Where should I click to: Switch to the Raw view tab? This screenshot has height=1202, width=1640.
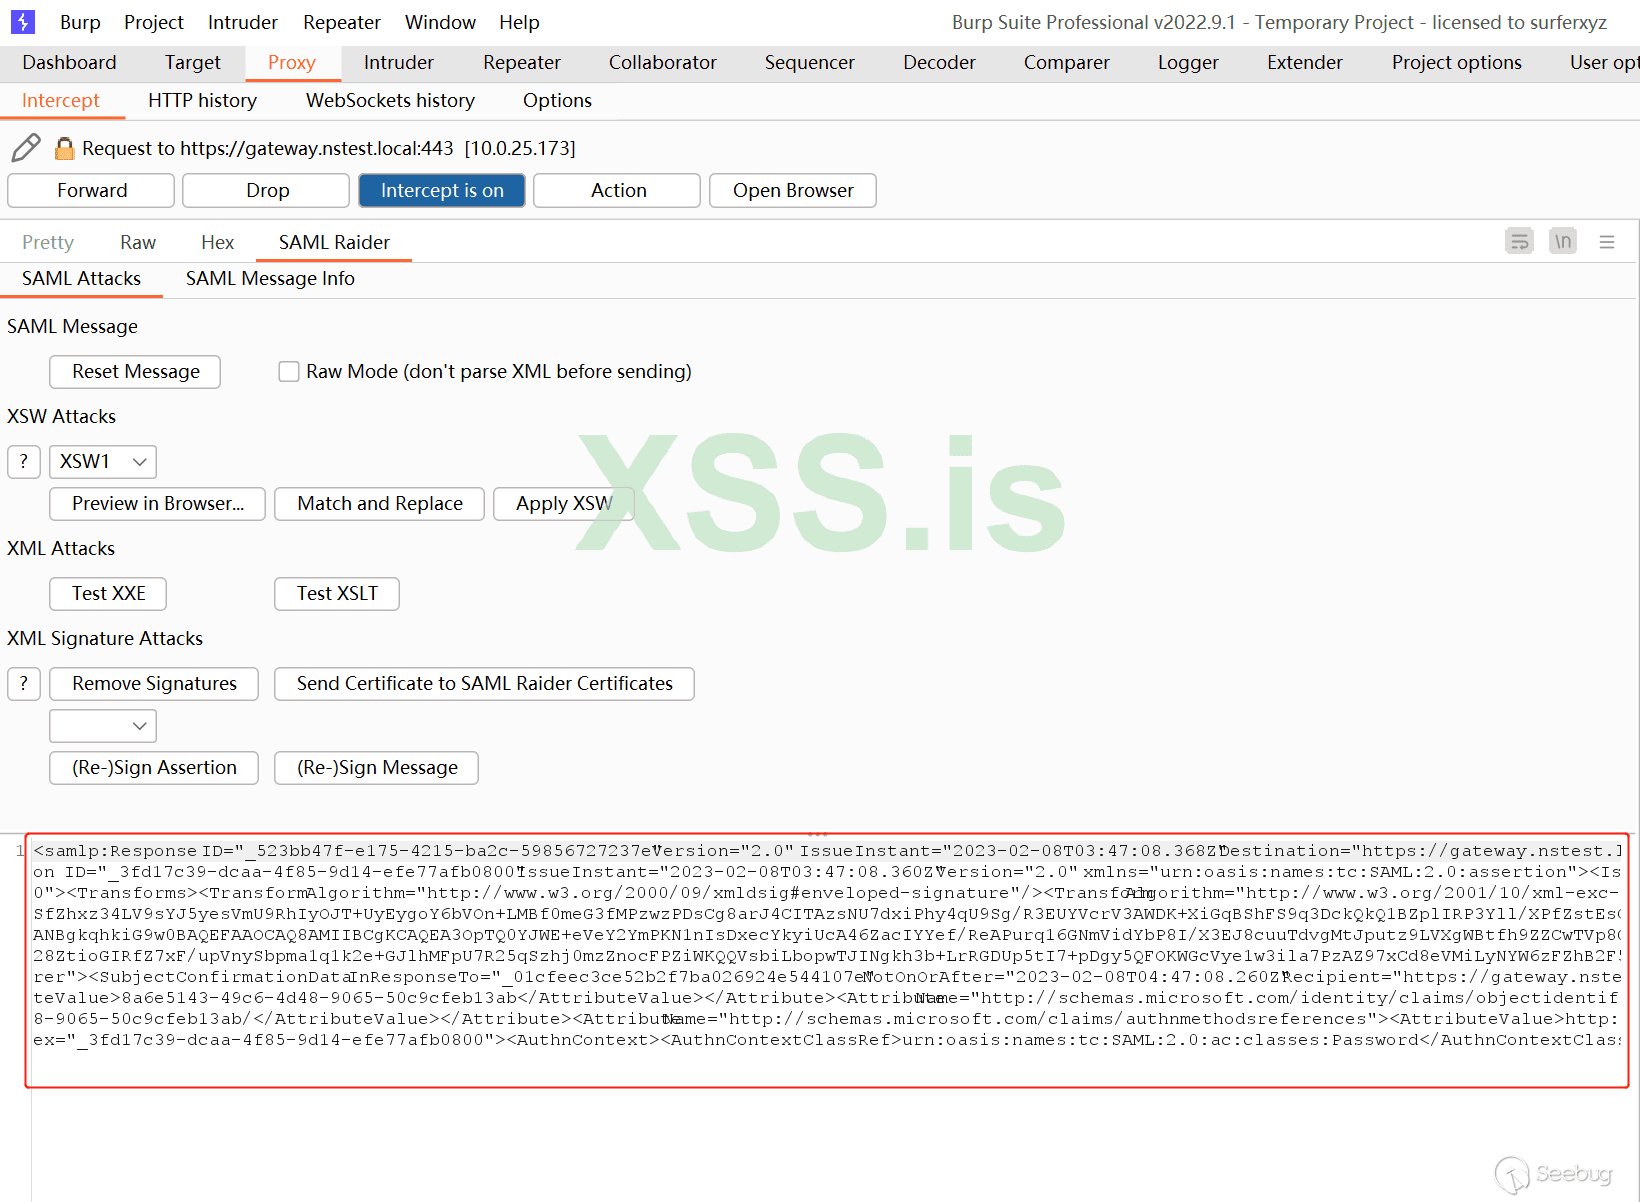[x=138, y=242]
